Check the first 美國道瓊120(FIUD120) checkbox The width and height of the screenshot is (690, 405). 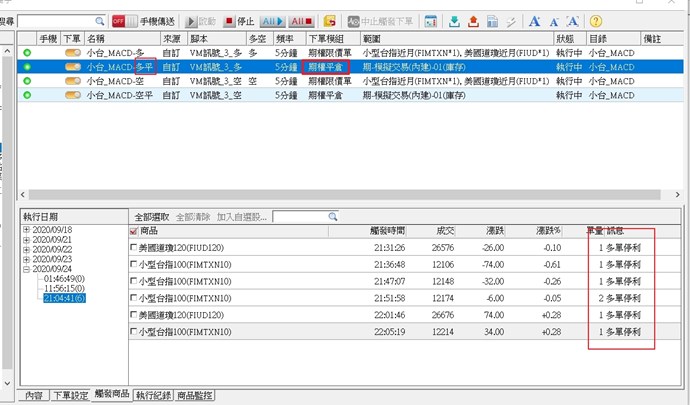coord(135,247)
